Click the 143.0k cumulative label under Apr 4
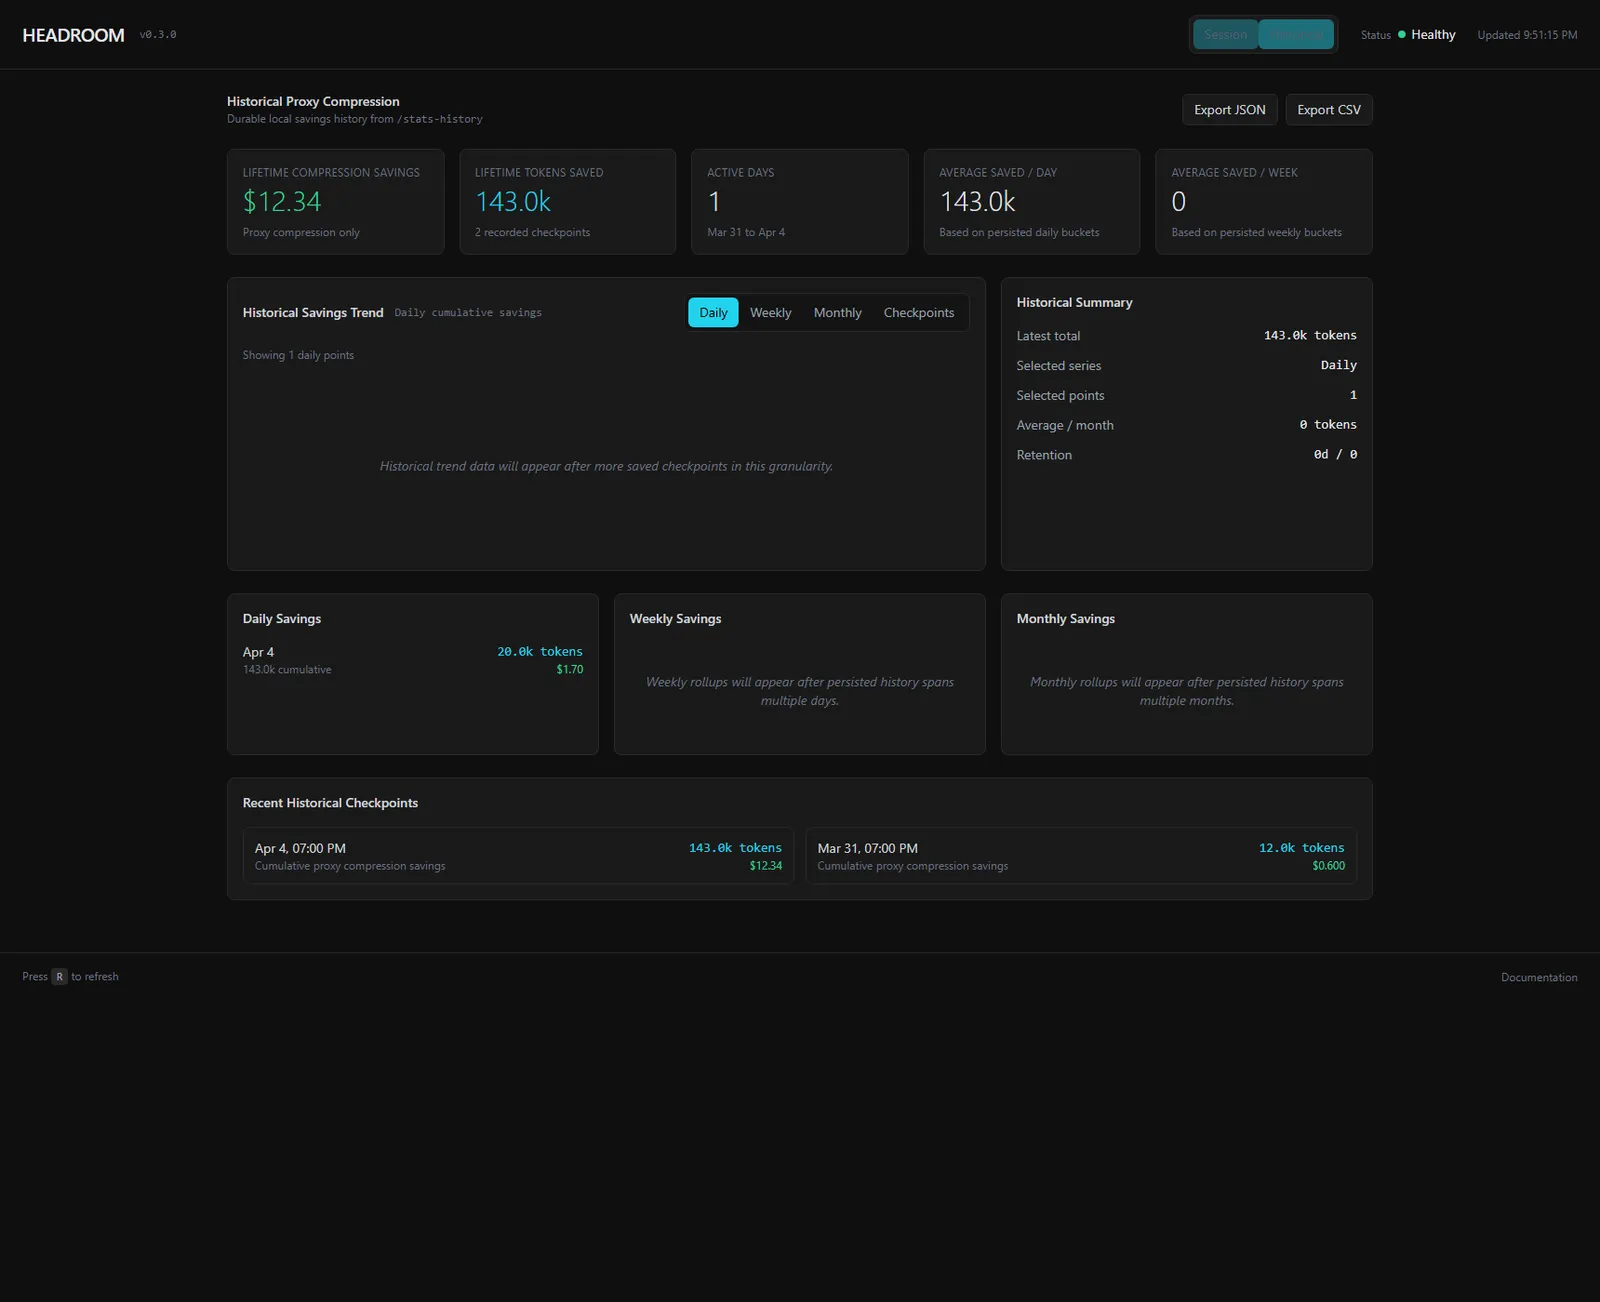Screen dimensions: 1600x1302 (287, 670)
